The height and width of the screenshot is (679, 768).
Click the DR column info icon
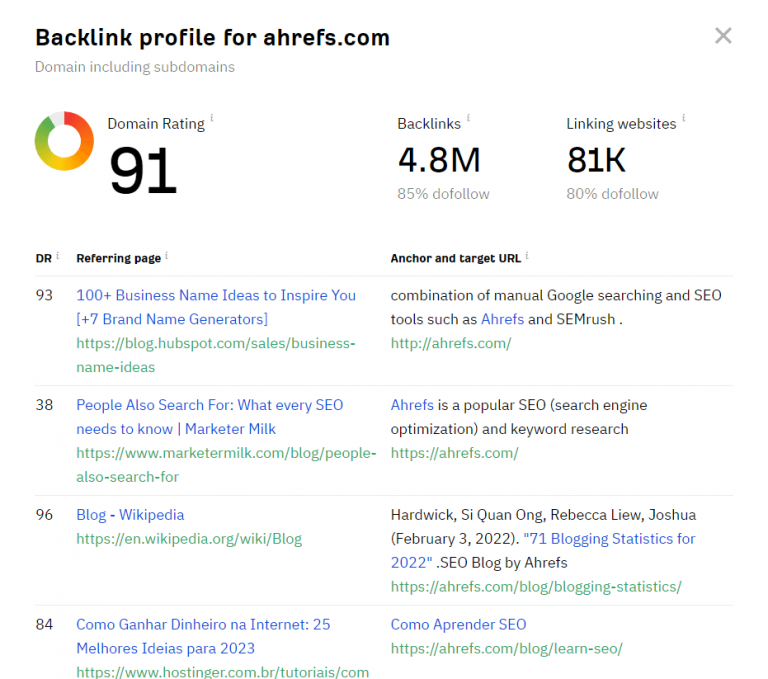(57, 255)
